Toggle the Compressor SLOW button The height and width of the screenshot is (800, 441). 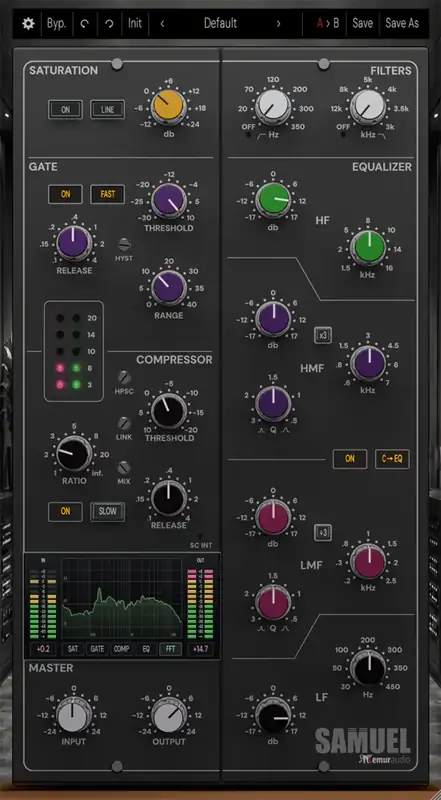pos(107,512)
